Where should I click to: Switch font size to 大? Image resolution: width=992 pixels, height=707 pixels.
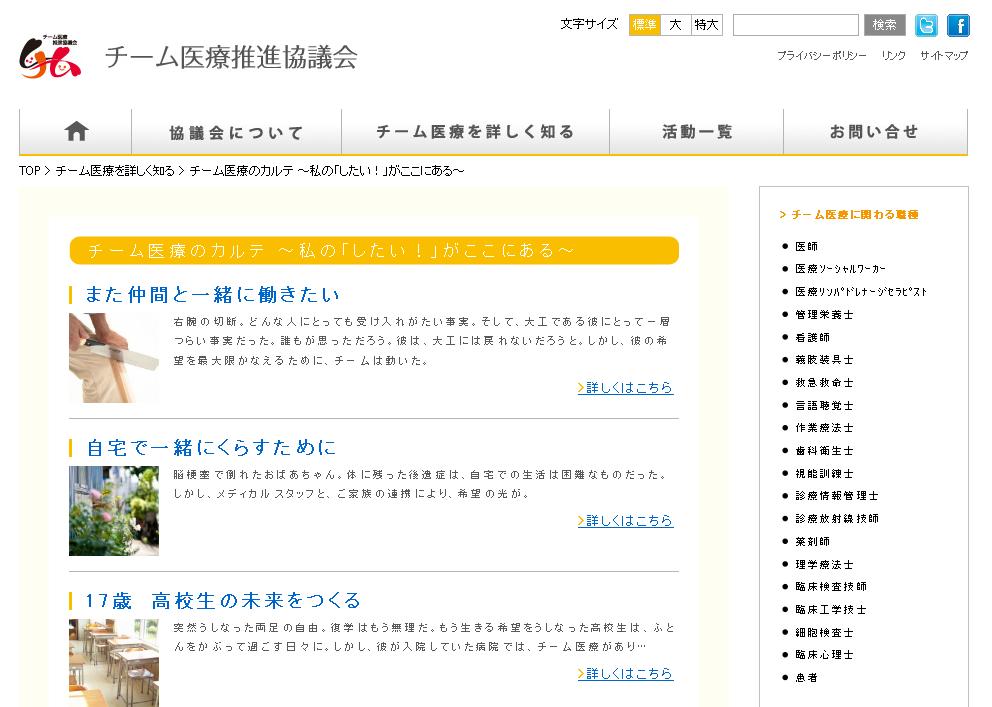coord(675,25)
